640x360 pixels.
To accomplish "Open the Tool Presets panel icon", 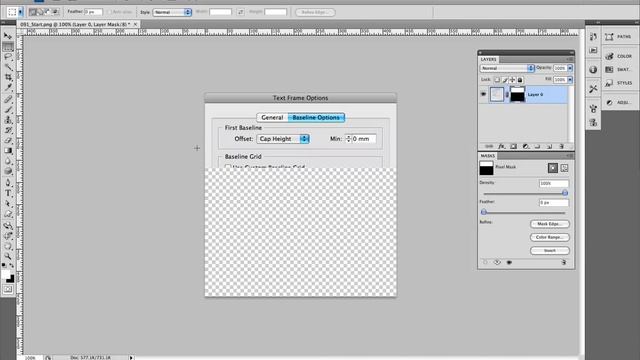I will pos(593,89).
